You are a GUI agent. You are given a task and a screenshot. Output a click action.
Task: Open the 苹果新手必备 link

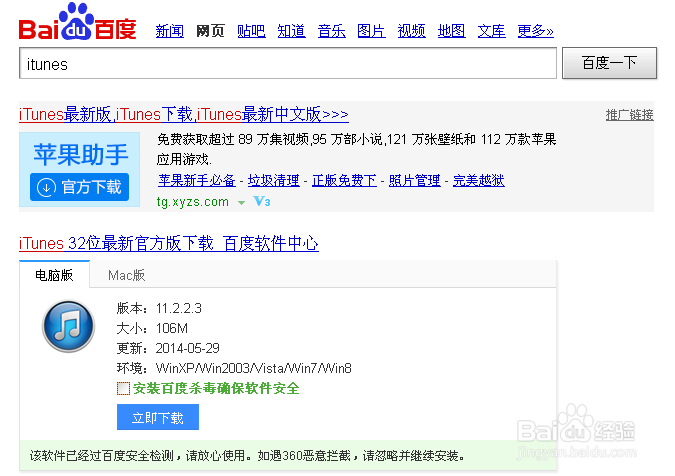pos(197,180)
